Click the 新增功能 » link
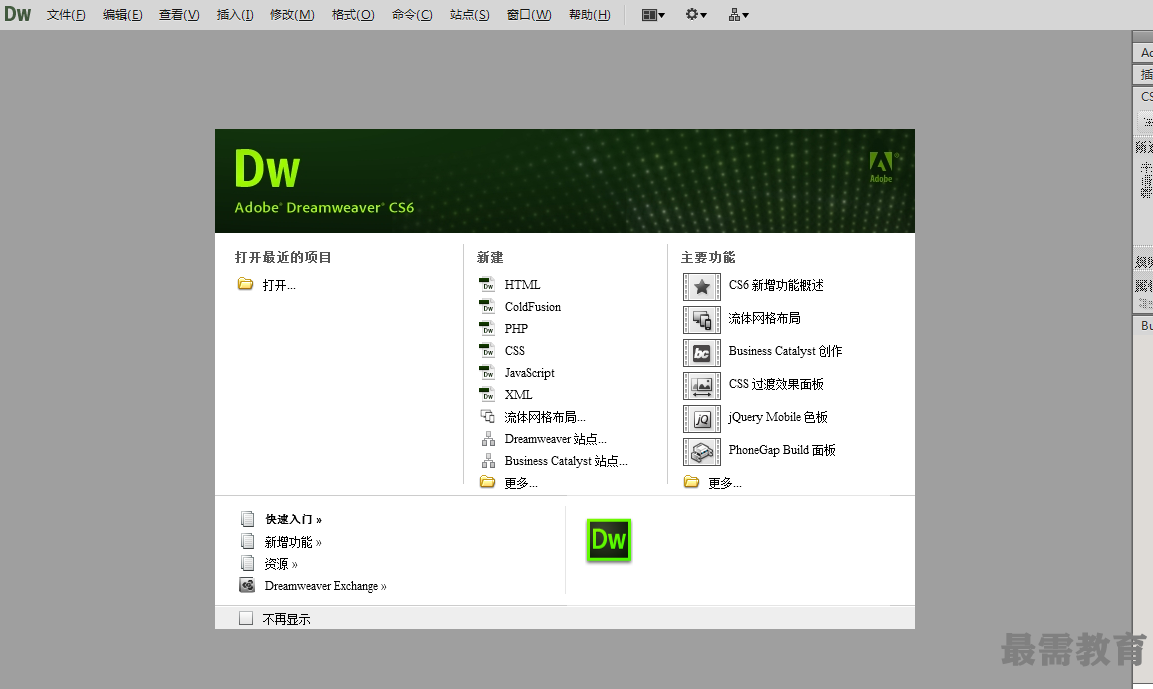This screenshot has width=1153, height=689. (293, 542)
